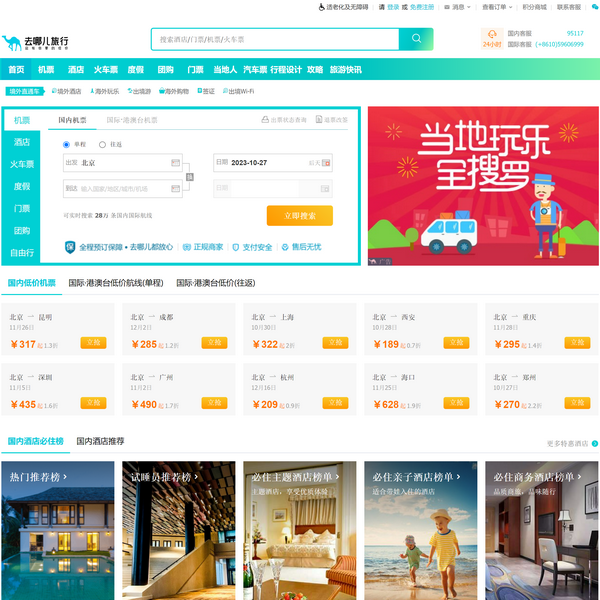The height and width of the screenshot is (600, 600).
Task: Click the 出票状态查询 ticket status icon
Action: (267, 120)
